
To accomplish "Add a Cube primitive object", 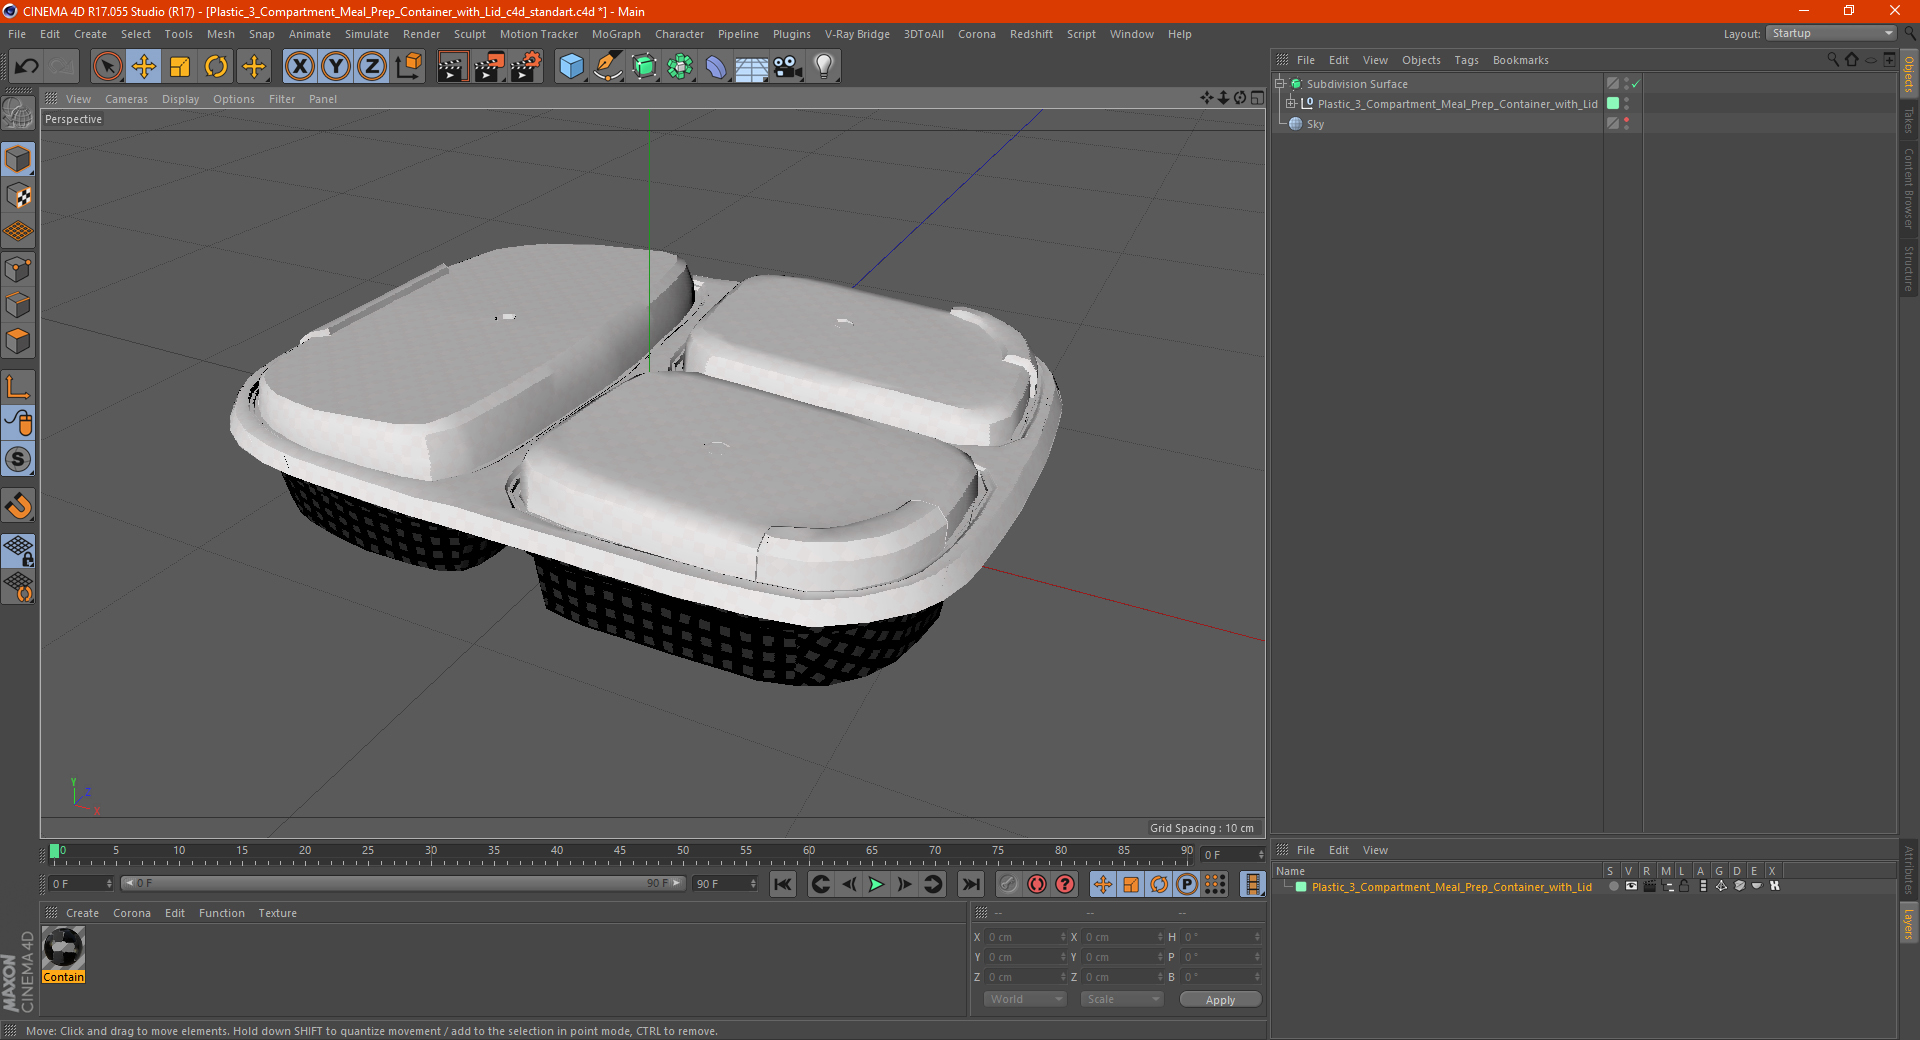I will 571,67.
